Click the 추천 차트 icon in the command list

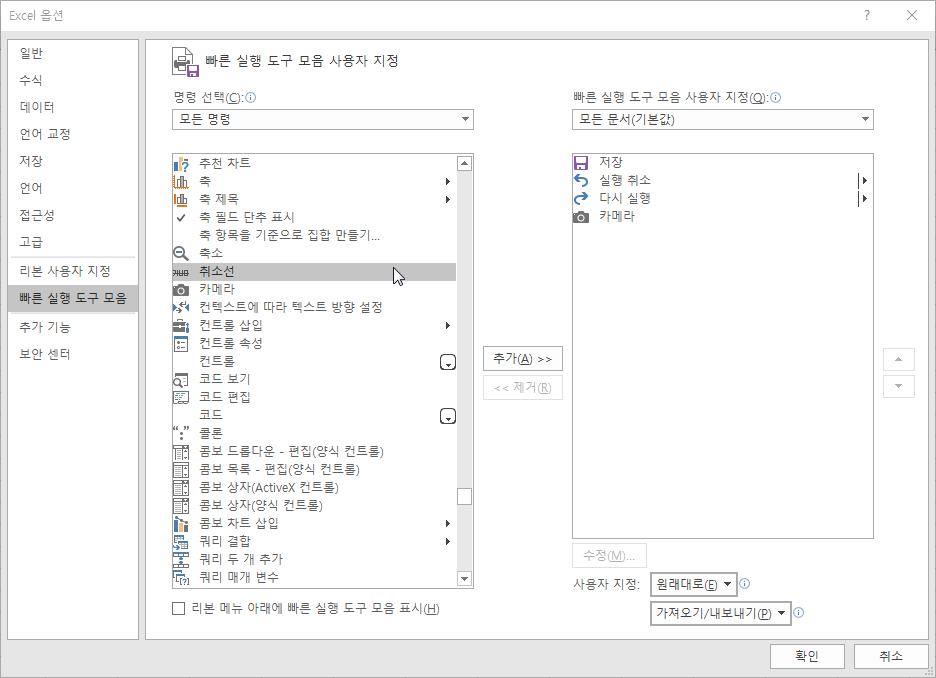181,164
